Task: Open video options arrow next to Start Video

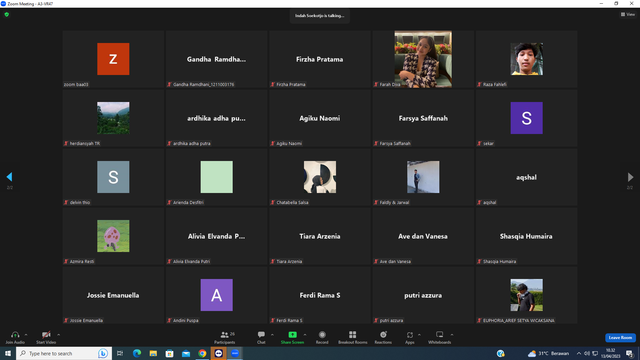Action: pos(58,335)
